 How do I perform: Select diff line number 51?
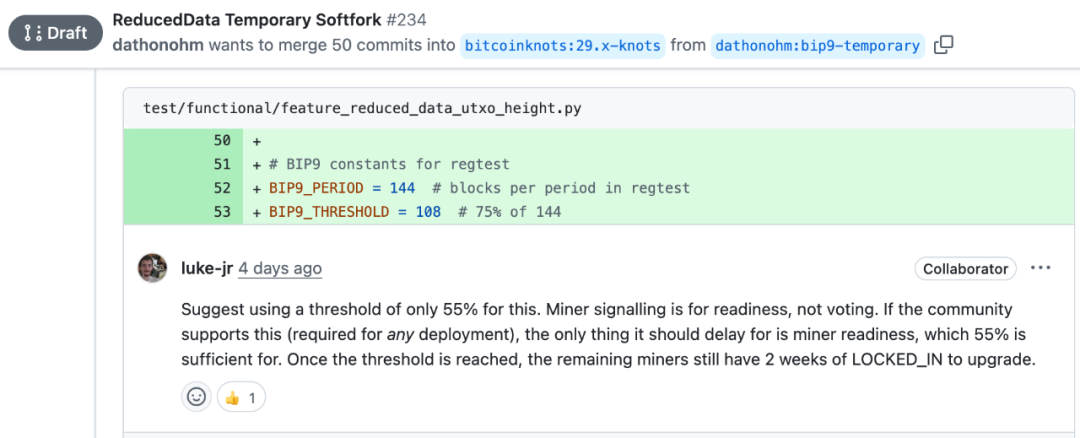(x=222, y=164)
